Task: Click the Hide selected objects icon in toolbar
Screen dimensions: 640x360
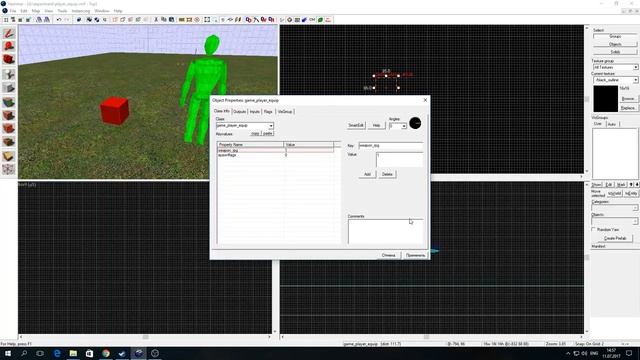Action: pos(115,20)
